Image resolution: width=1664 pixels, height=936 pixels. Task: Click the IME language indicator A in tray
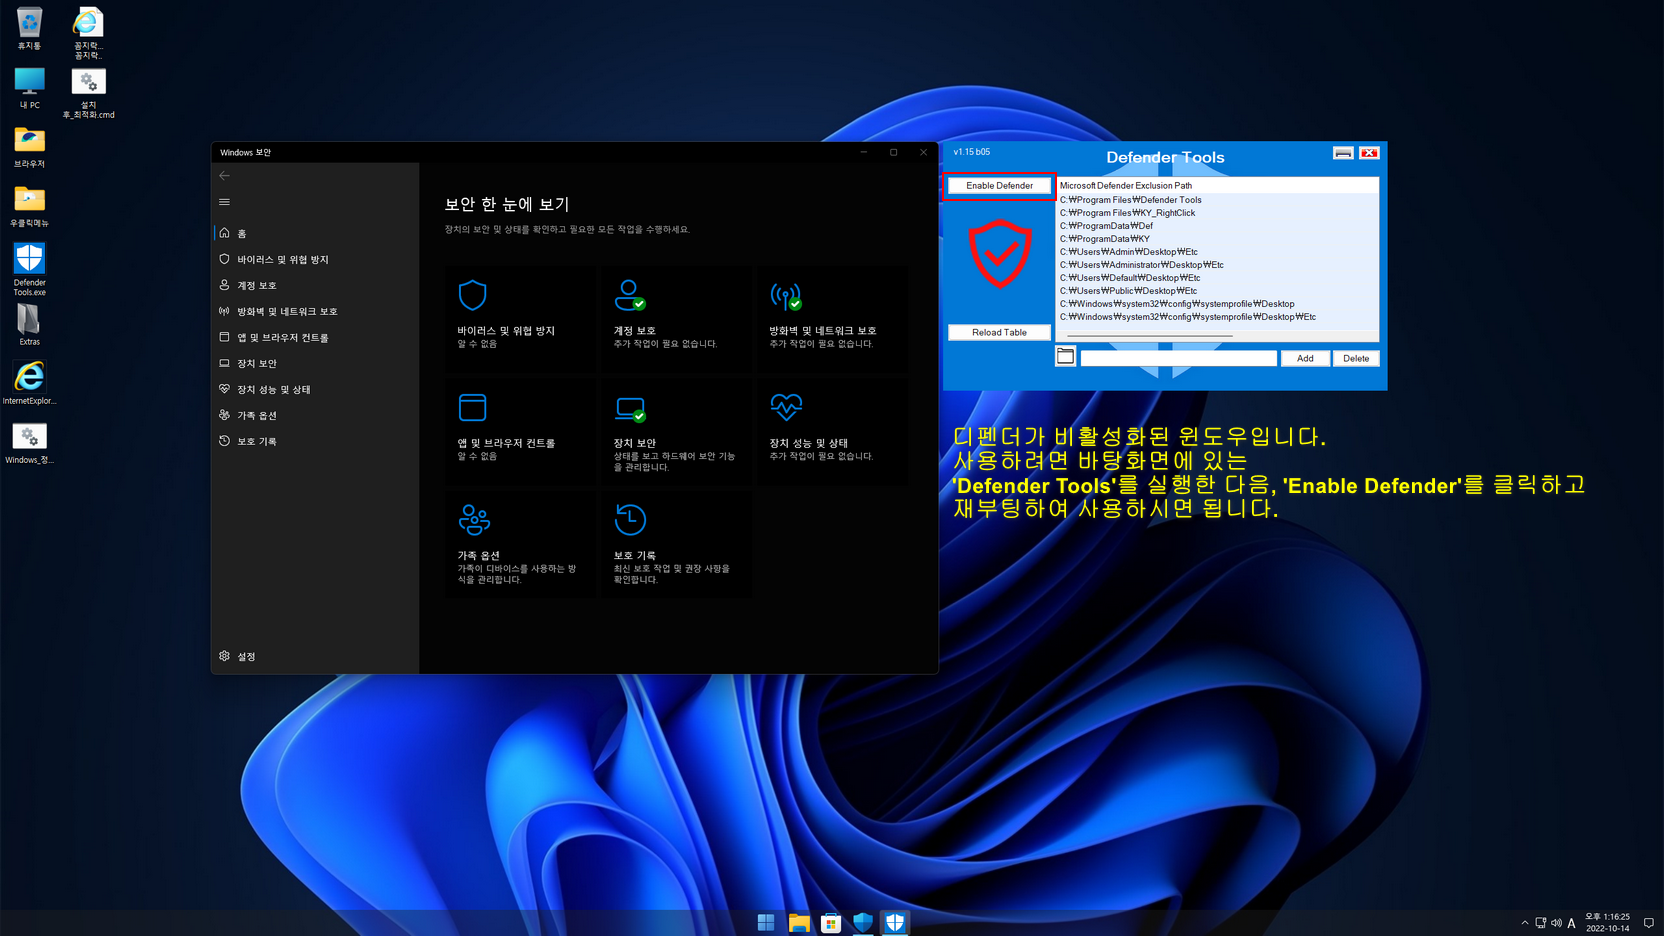point(1572,923)
